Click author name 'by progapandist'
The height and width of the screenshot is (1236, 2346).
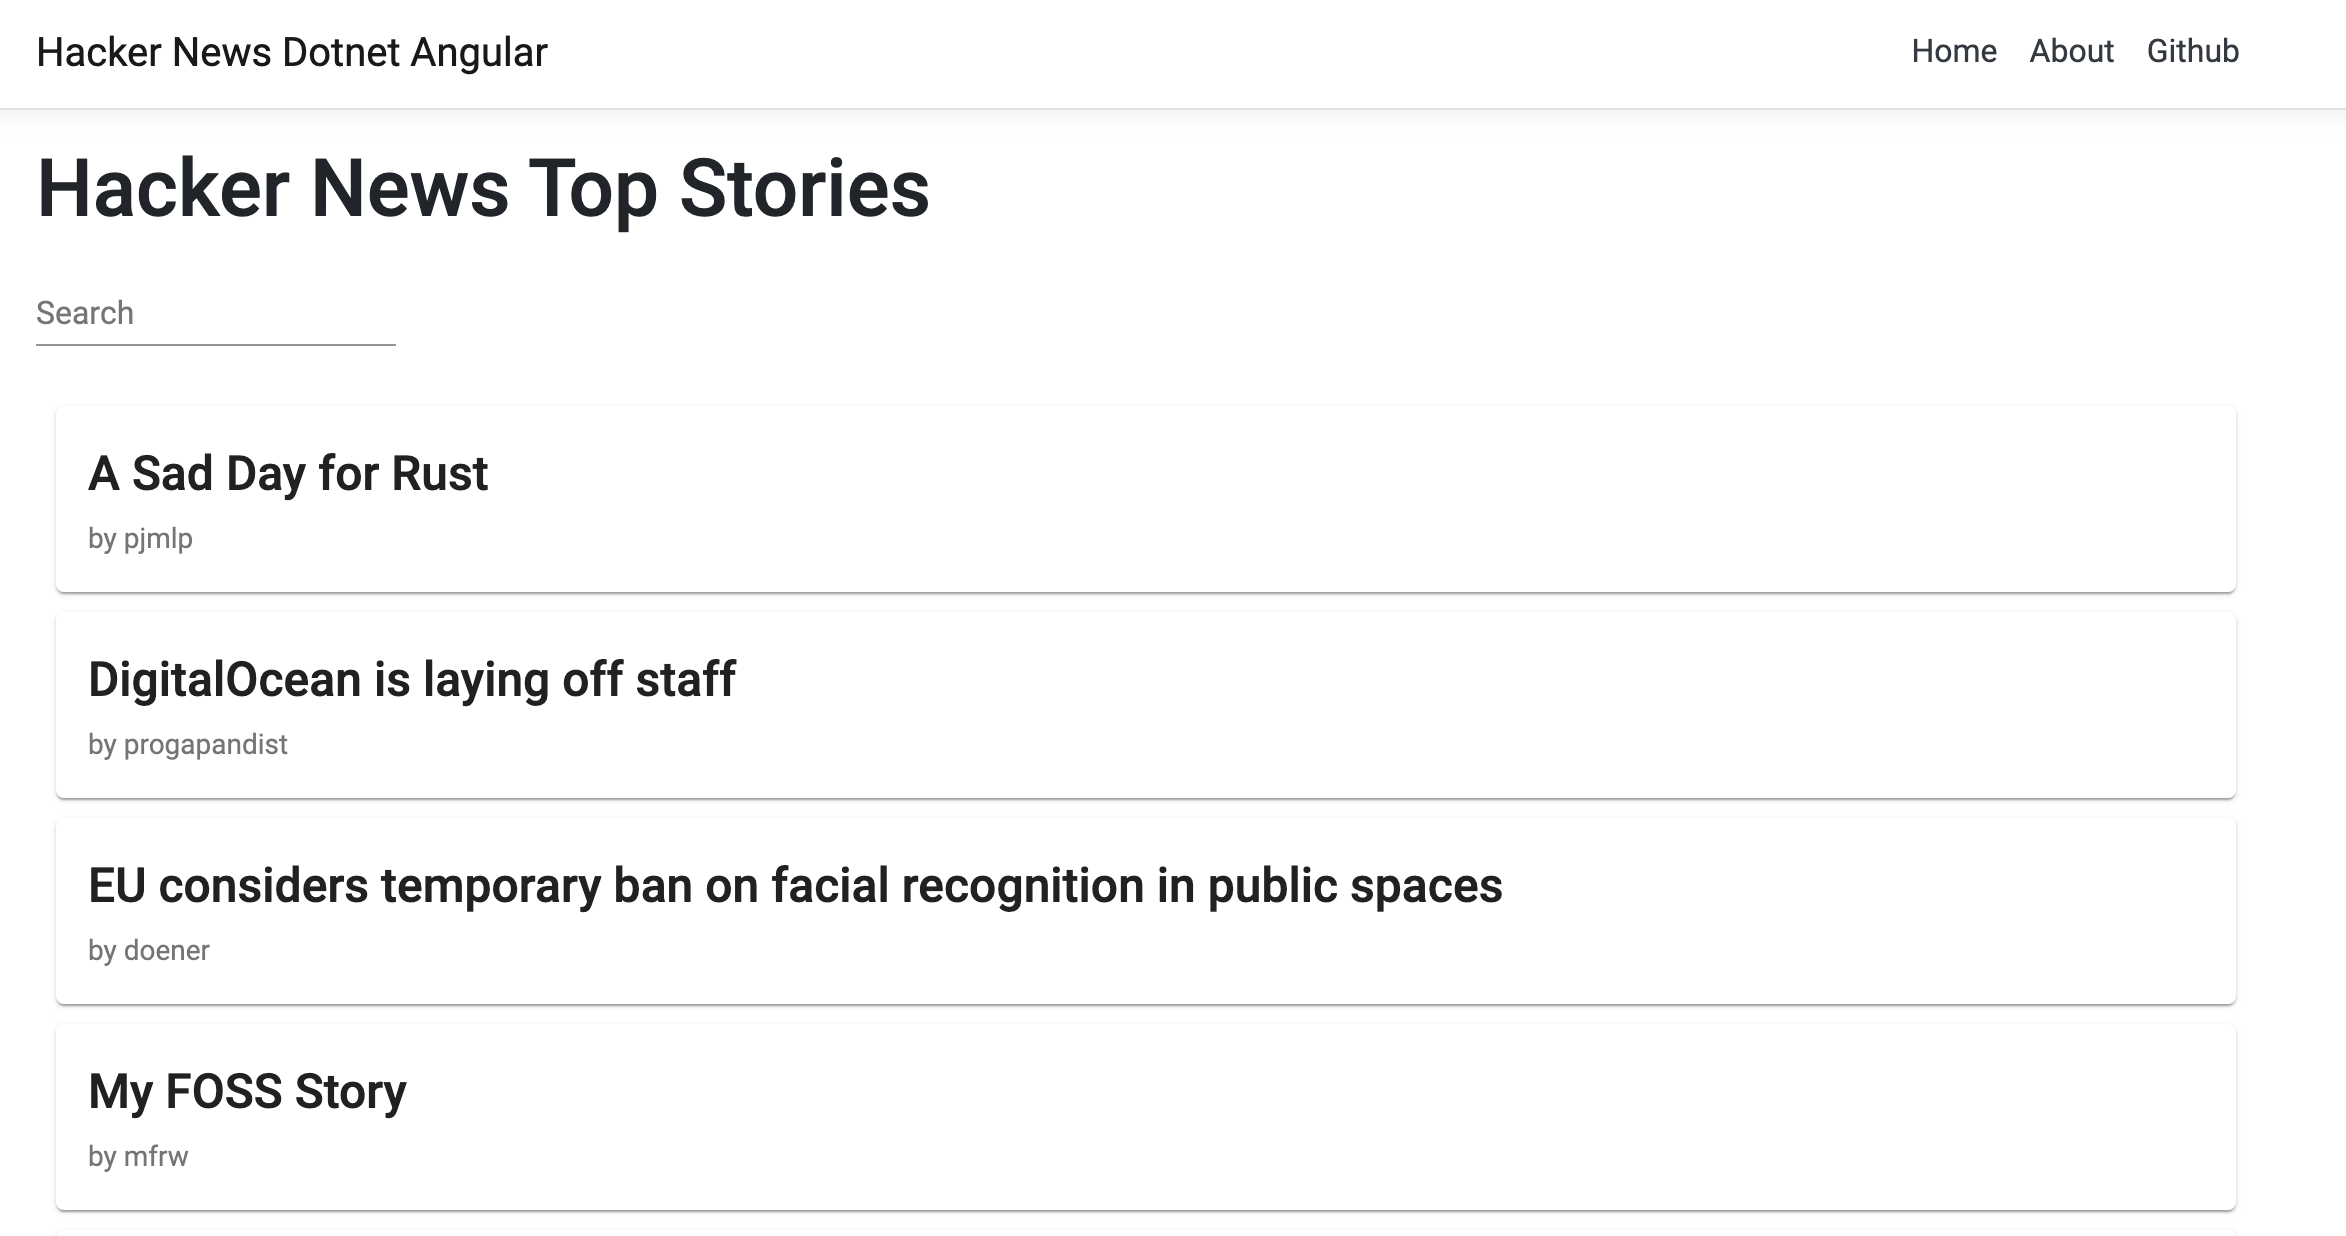tap(188, 744)
